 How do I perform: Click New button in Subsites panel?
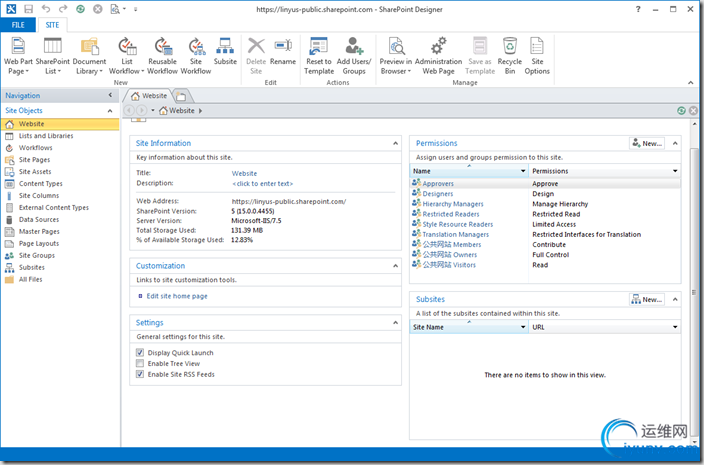pos(647,299)
